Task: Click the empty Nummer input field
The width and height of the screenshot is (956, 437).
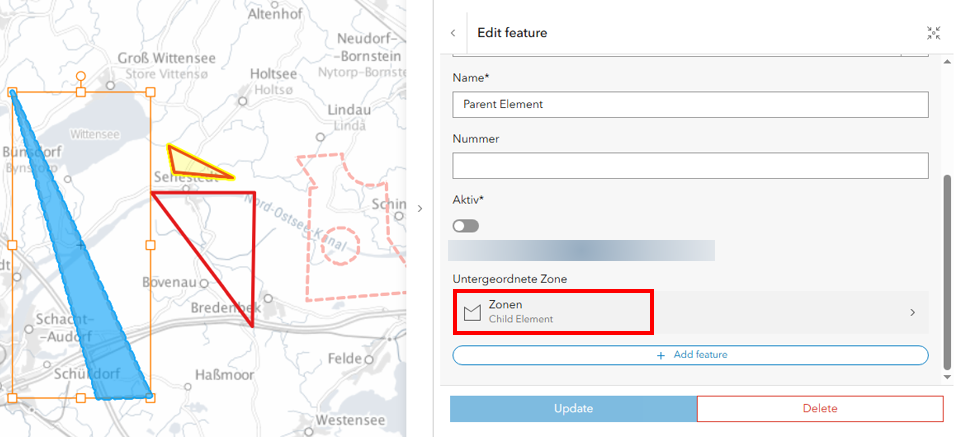Action: [x=690, y=166]
